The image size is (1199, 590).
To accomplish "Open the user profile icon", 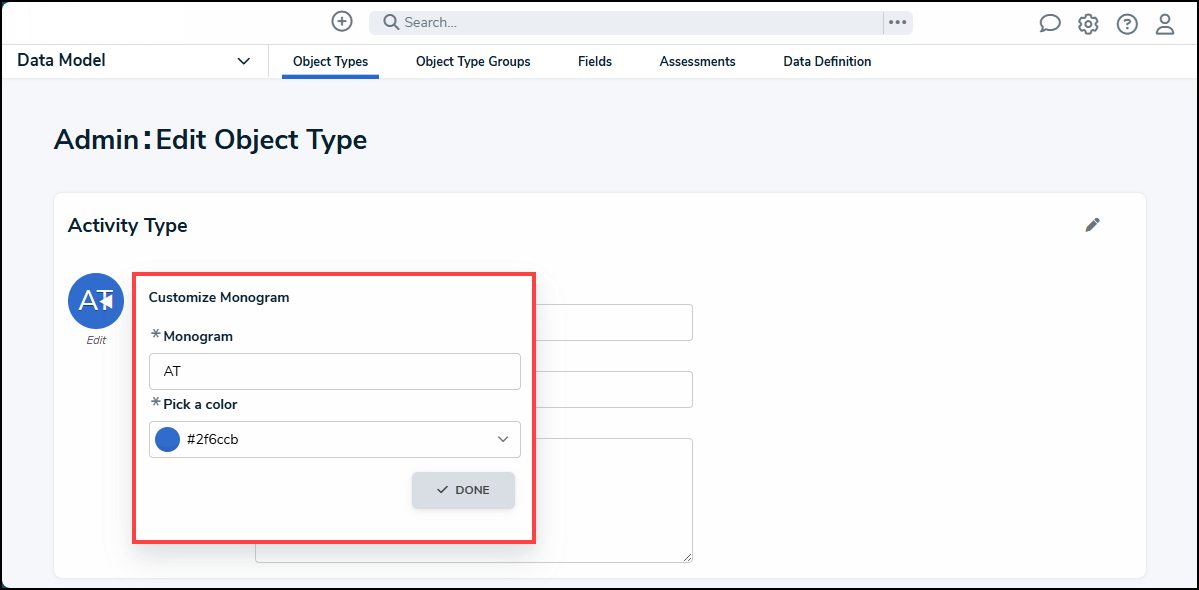I will pyautogui.click(x=1165, y=24).
